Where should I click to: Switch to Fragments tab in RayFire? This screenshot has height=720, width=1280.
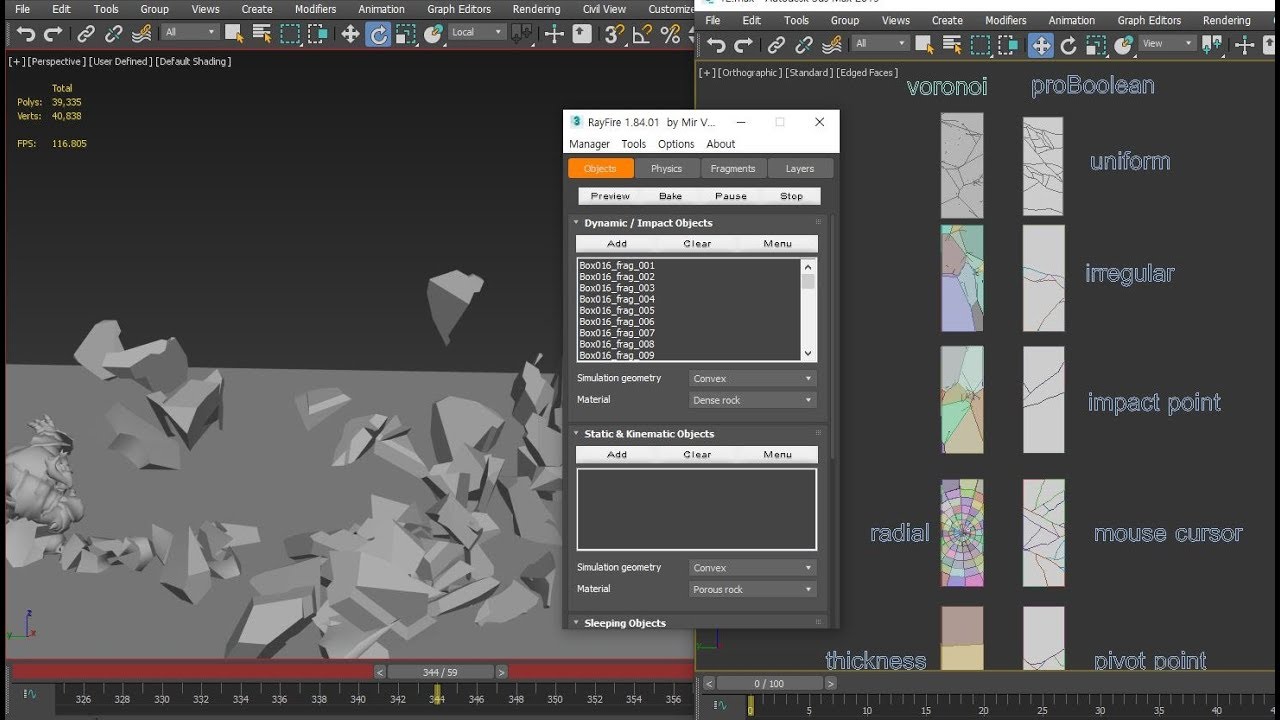pos(733,168)
